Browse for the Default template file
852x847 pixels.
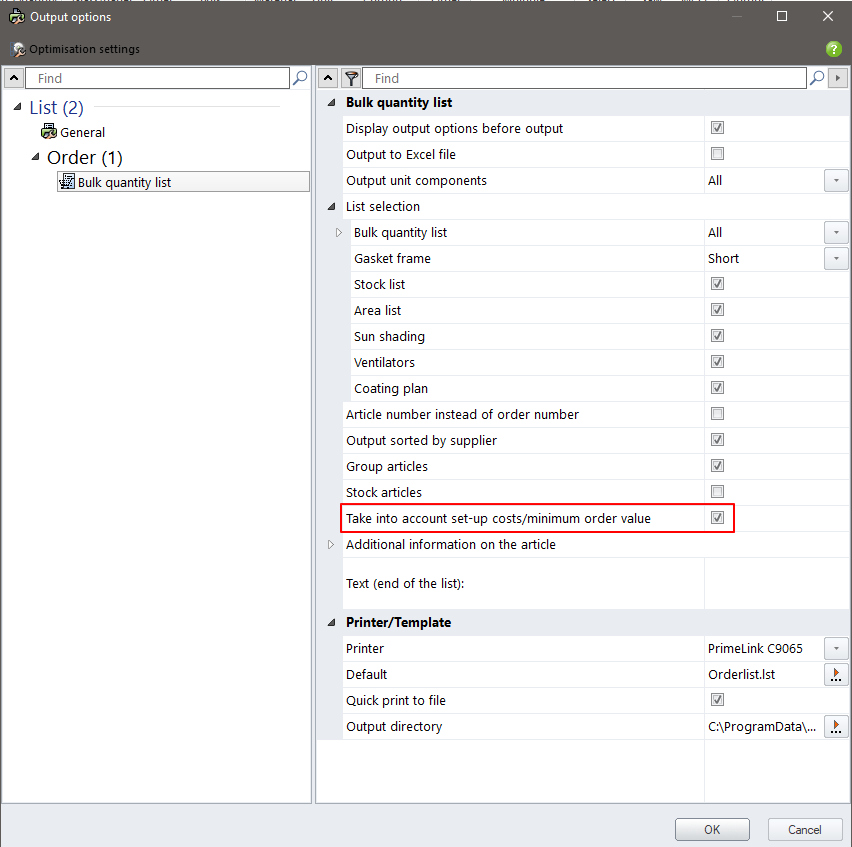click(x=836, y=675)
